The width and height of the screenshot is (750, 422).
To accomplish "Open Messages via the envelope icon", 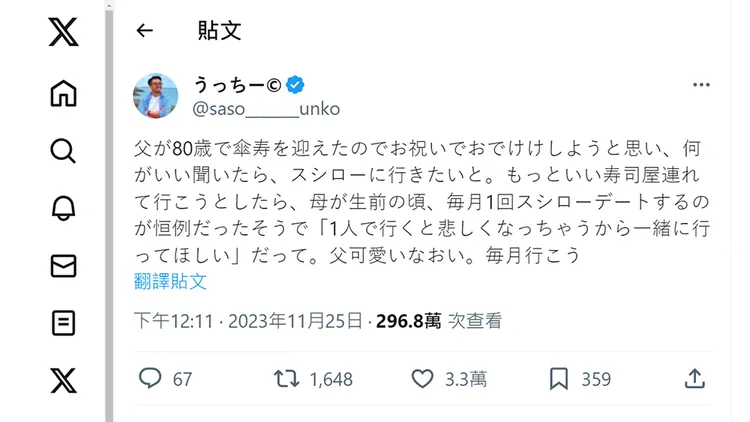I will tap(63, 266).
